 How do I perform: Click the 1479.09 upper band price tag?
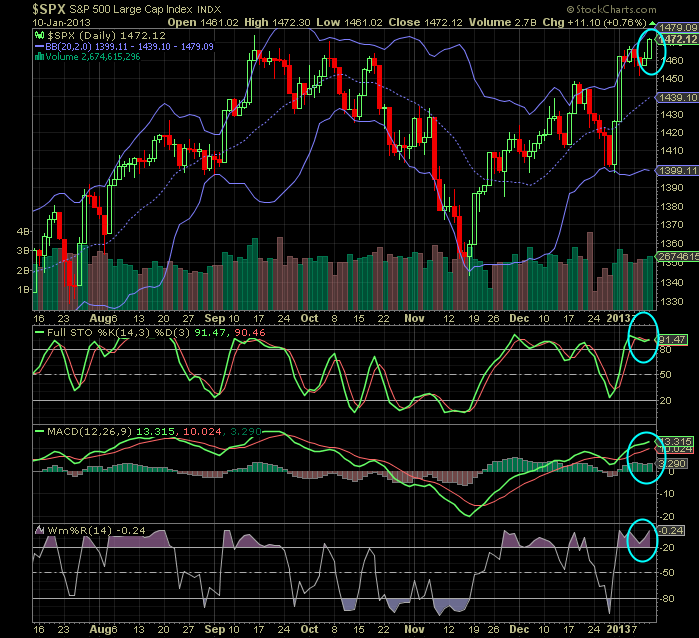(678, 28)
